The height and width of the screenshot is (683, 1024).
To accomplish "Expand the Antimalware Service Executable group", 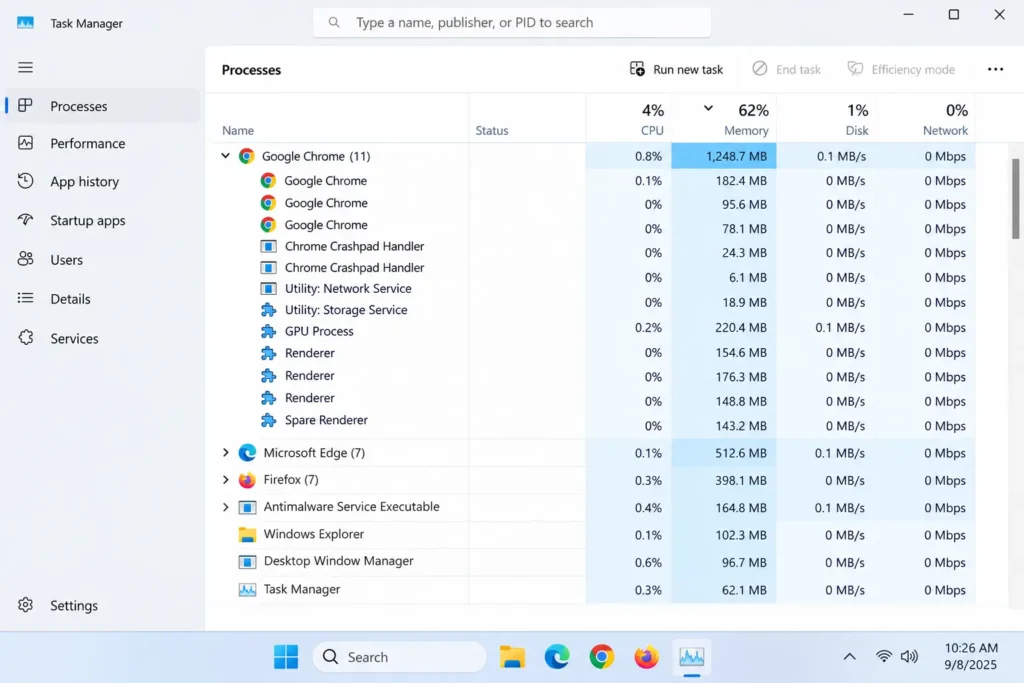I will pos(225,507).
